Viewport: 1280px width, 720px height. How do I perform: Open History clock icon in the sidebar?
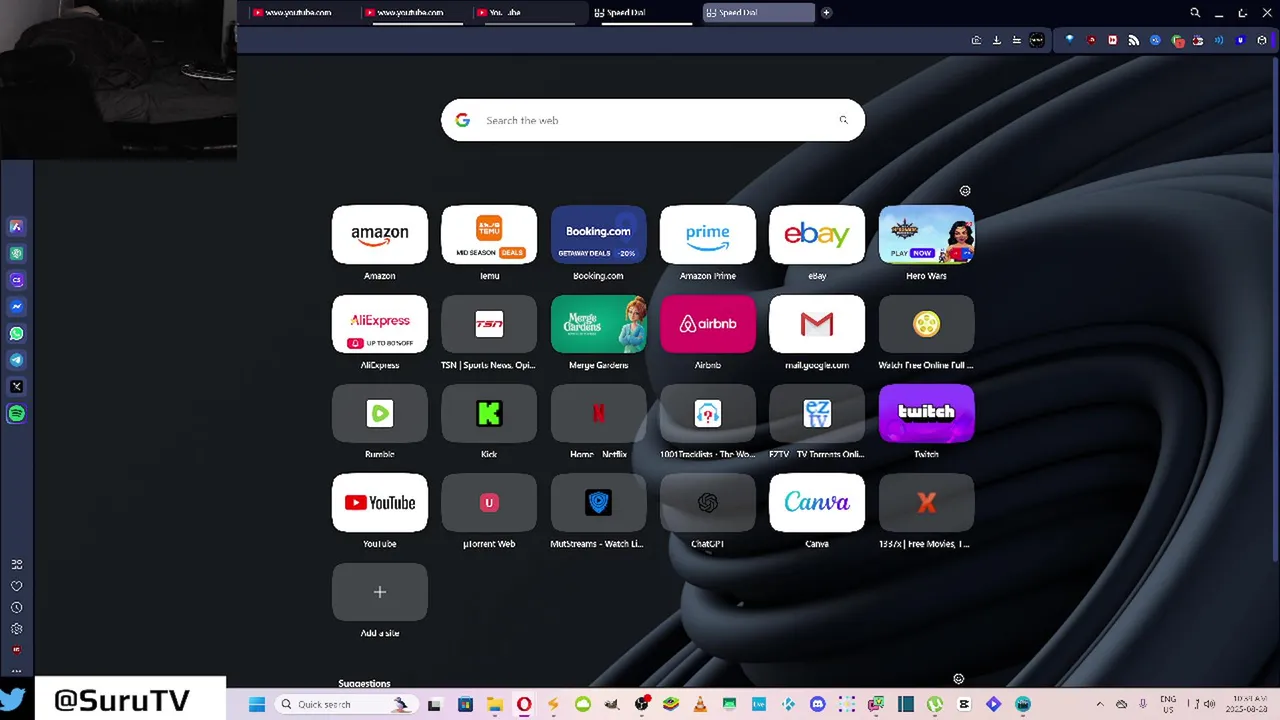tap(16, 607)
